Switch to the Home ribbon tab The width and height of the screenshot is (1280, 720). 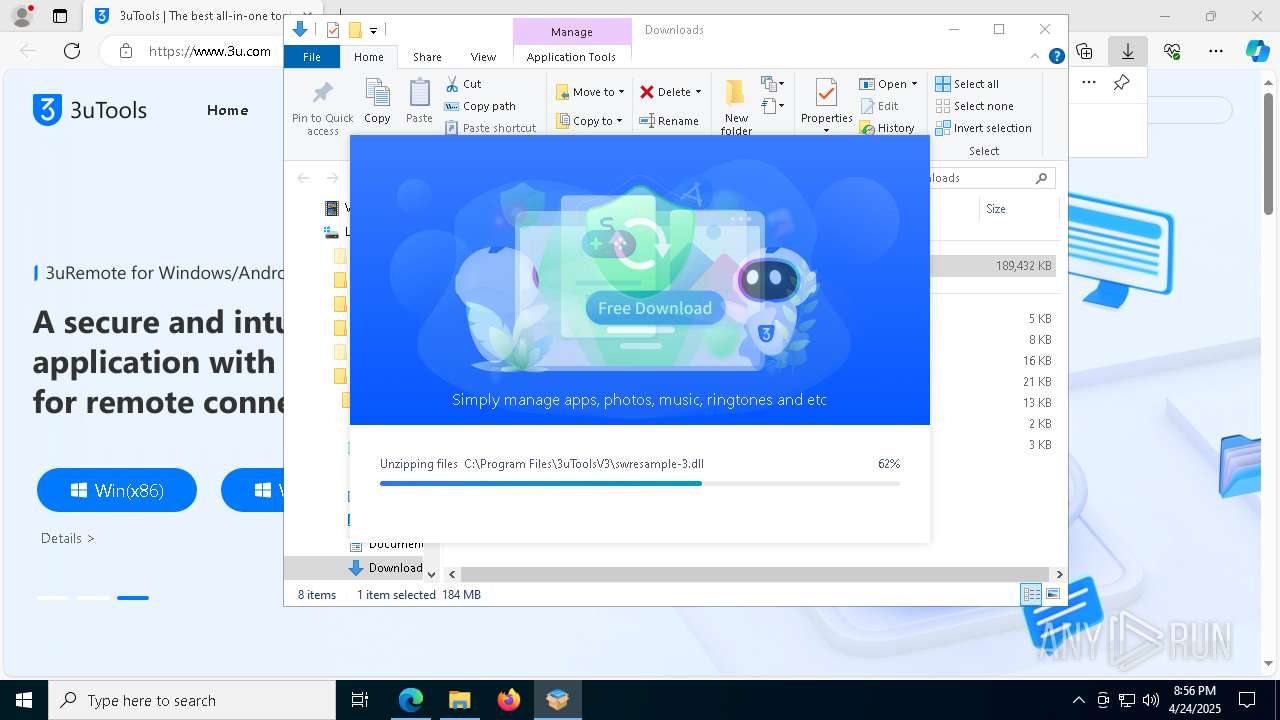[369, 57]
